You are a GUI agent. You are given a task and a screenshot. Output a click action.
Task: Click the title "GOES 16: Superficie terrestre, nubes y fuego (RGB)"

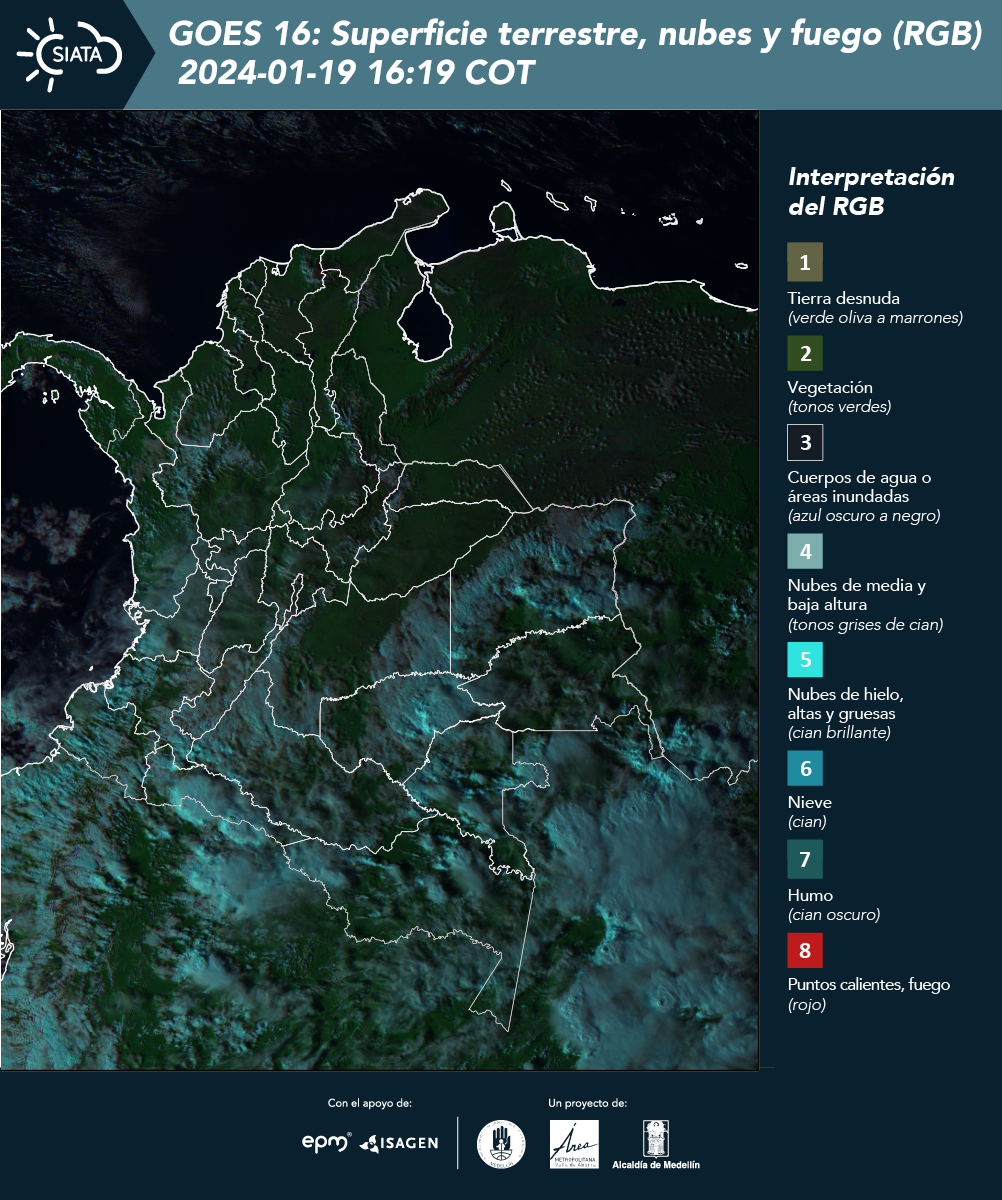click(x=575, y=35)
